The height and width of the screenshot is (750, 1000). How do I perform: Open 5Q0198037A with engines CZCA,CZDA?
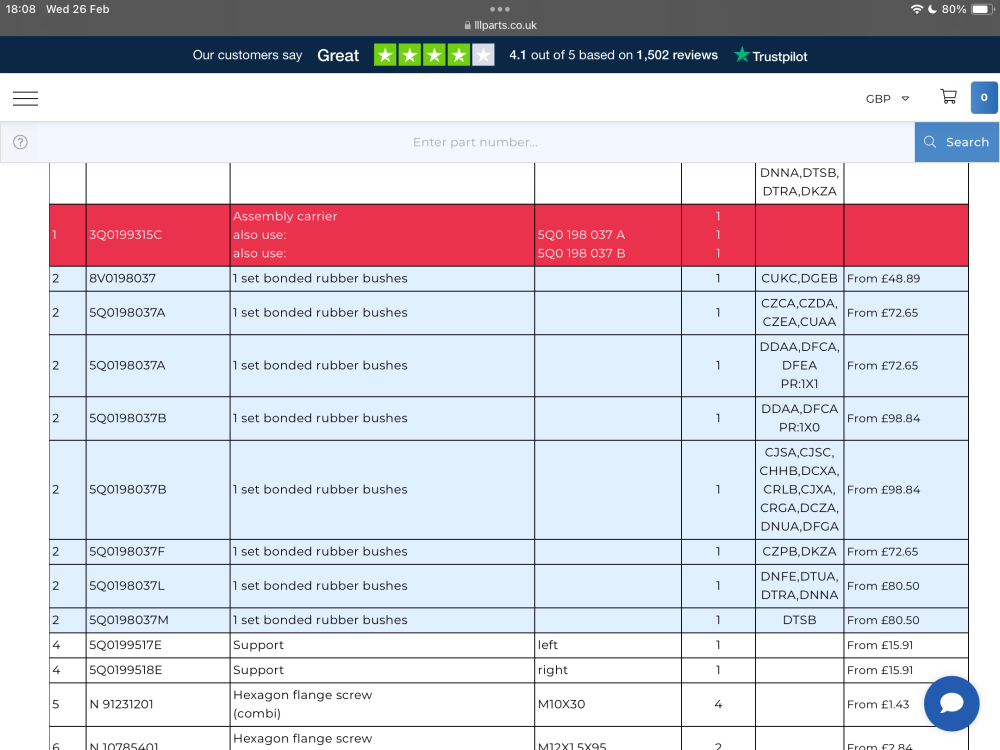[x=128, y=312]
